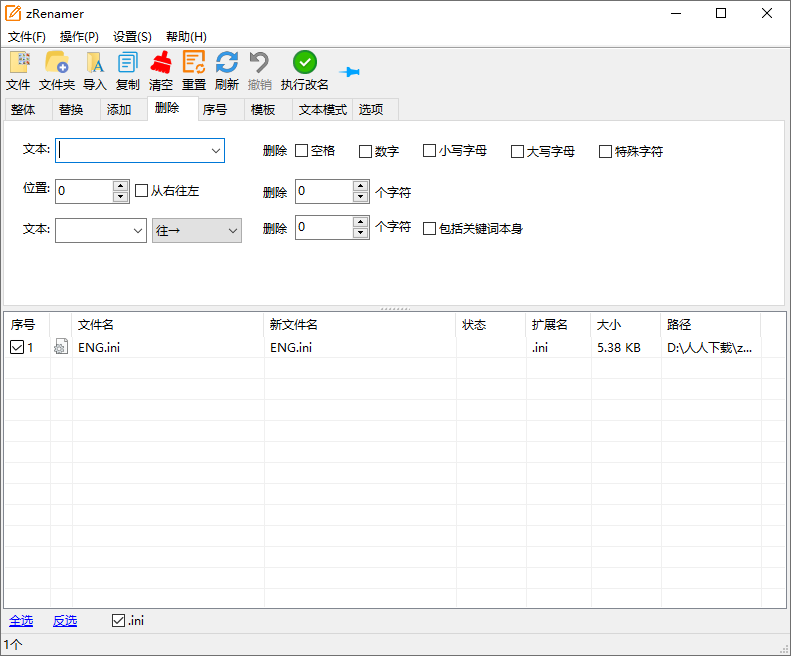The image size is (791, 656).
Task: Click the 清空 clear-list broom icon
Action: pyautogui.click(x=161, y=63)
